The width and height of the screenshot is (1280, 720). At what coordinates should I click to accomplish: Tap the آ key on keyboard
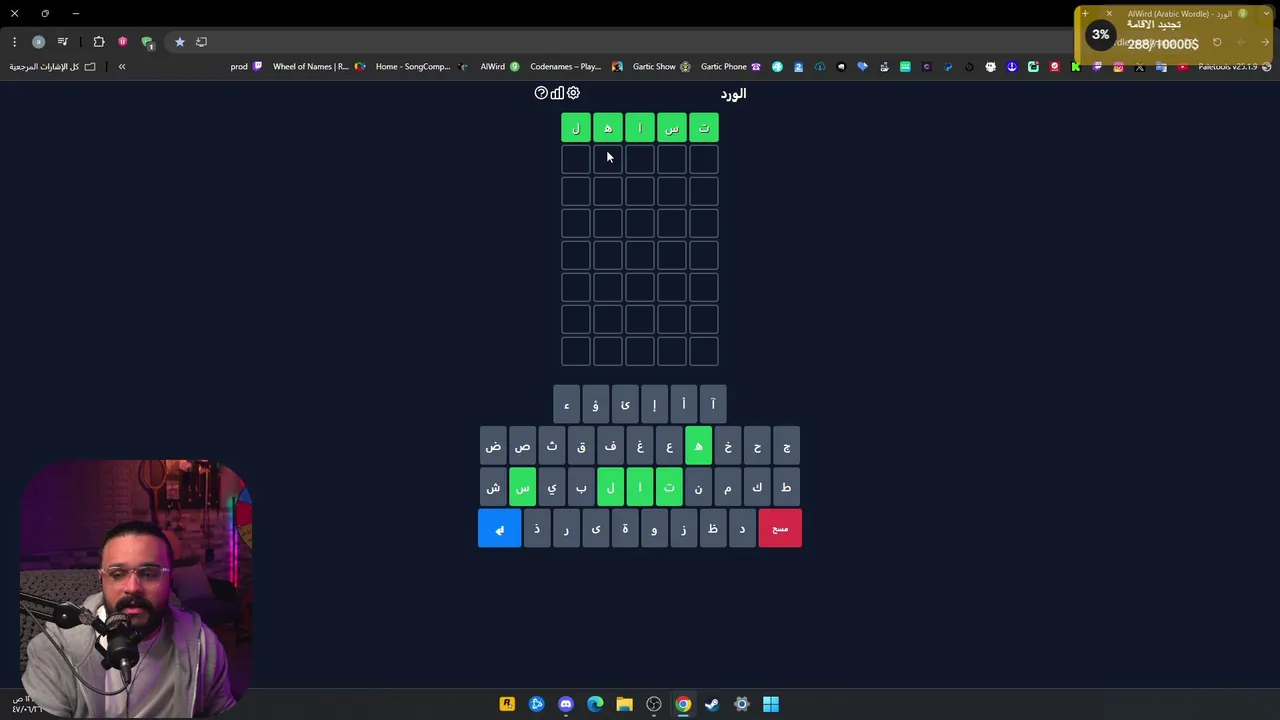[713, 404]
